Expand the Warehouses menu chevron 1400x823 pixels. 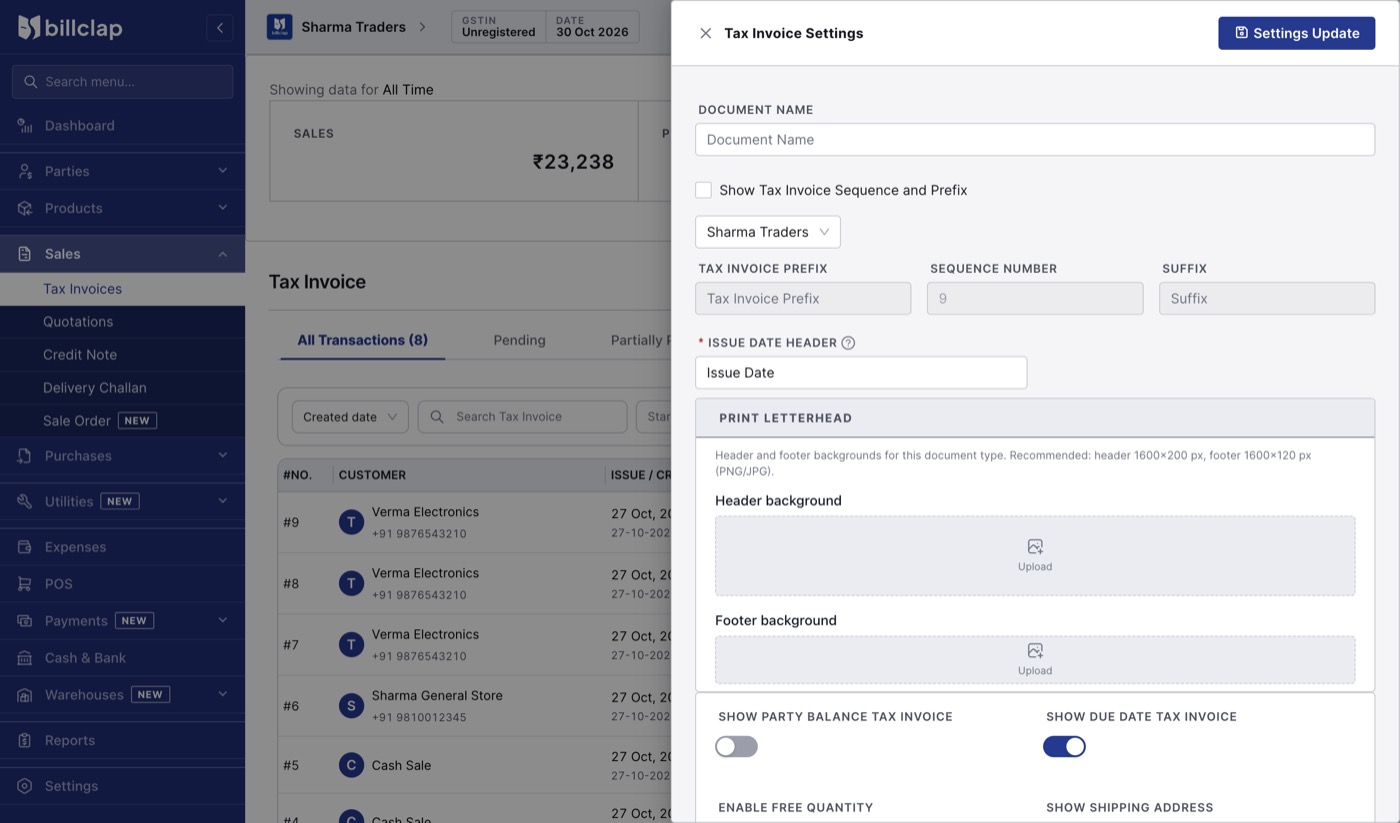(x=222, y=694)
